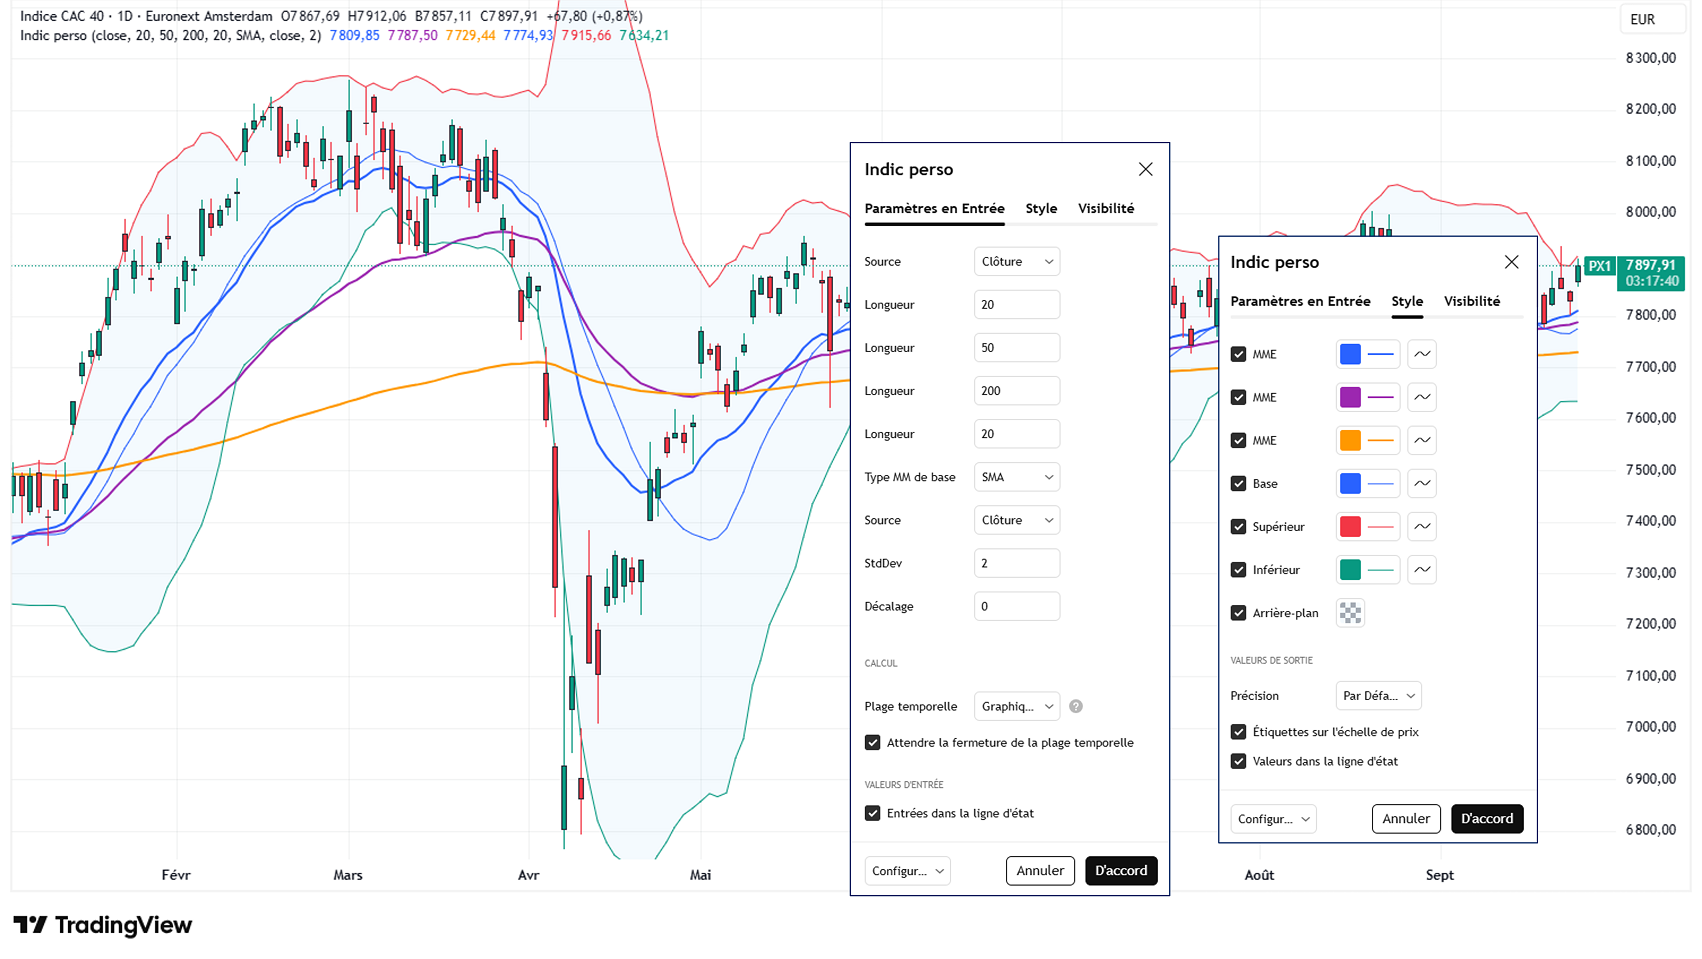Open line style icon beside orange MME

click(x=1421, y=441)
